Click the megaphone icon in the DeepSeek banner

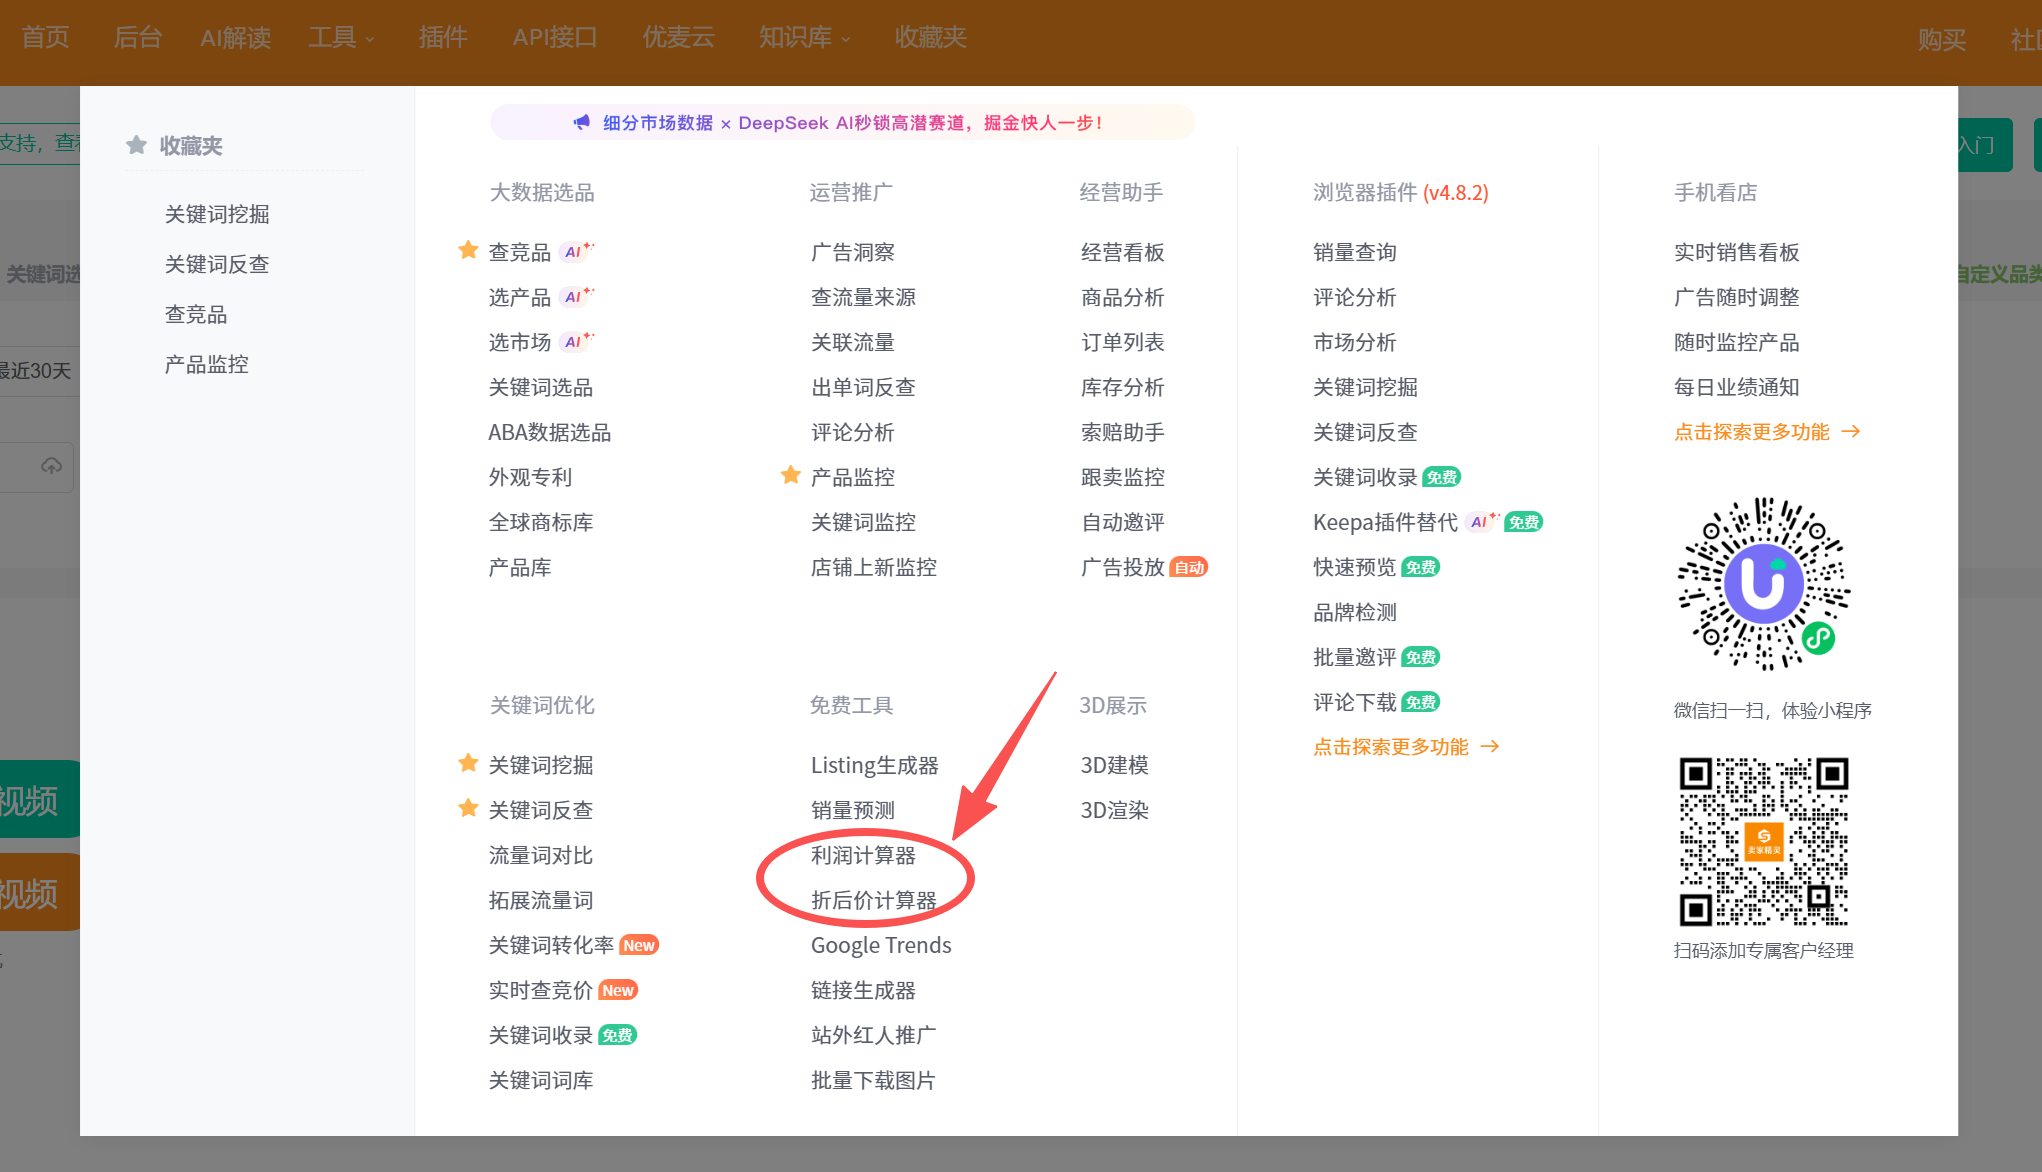pos(581,121)
